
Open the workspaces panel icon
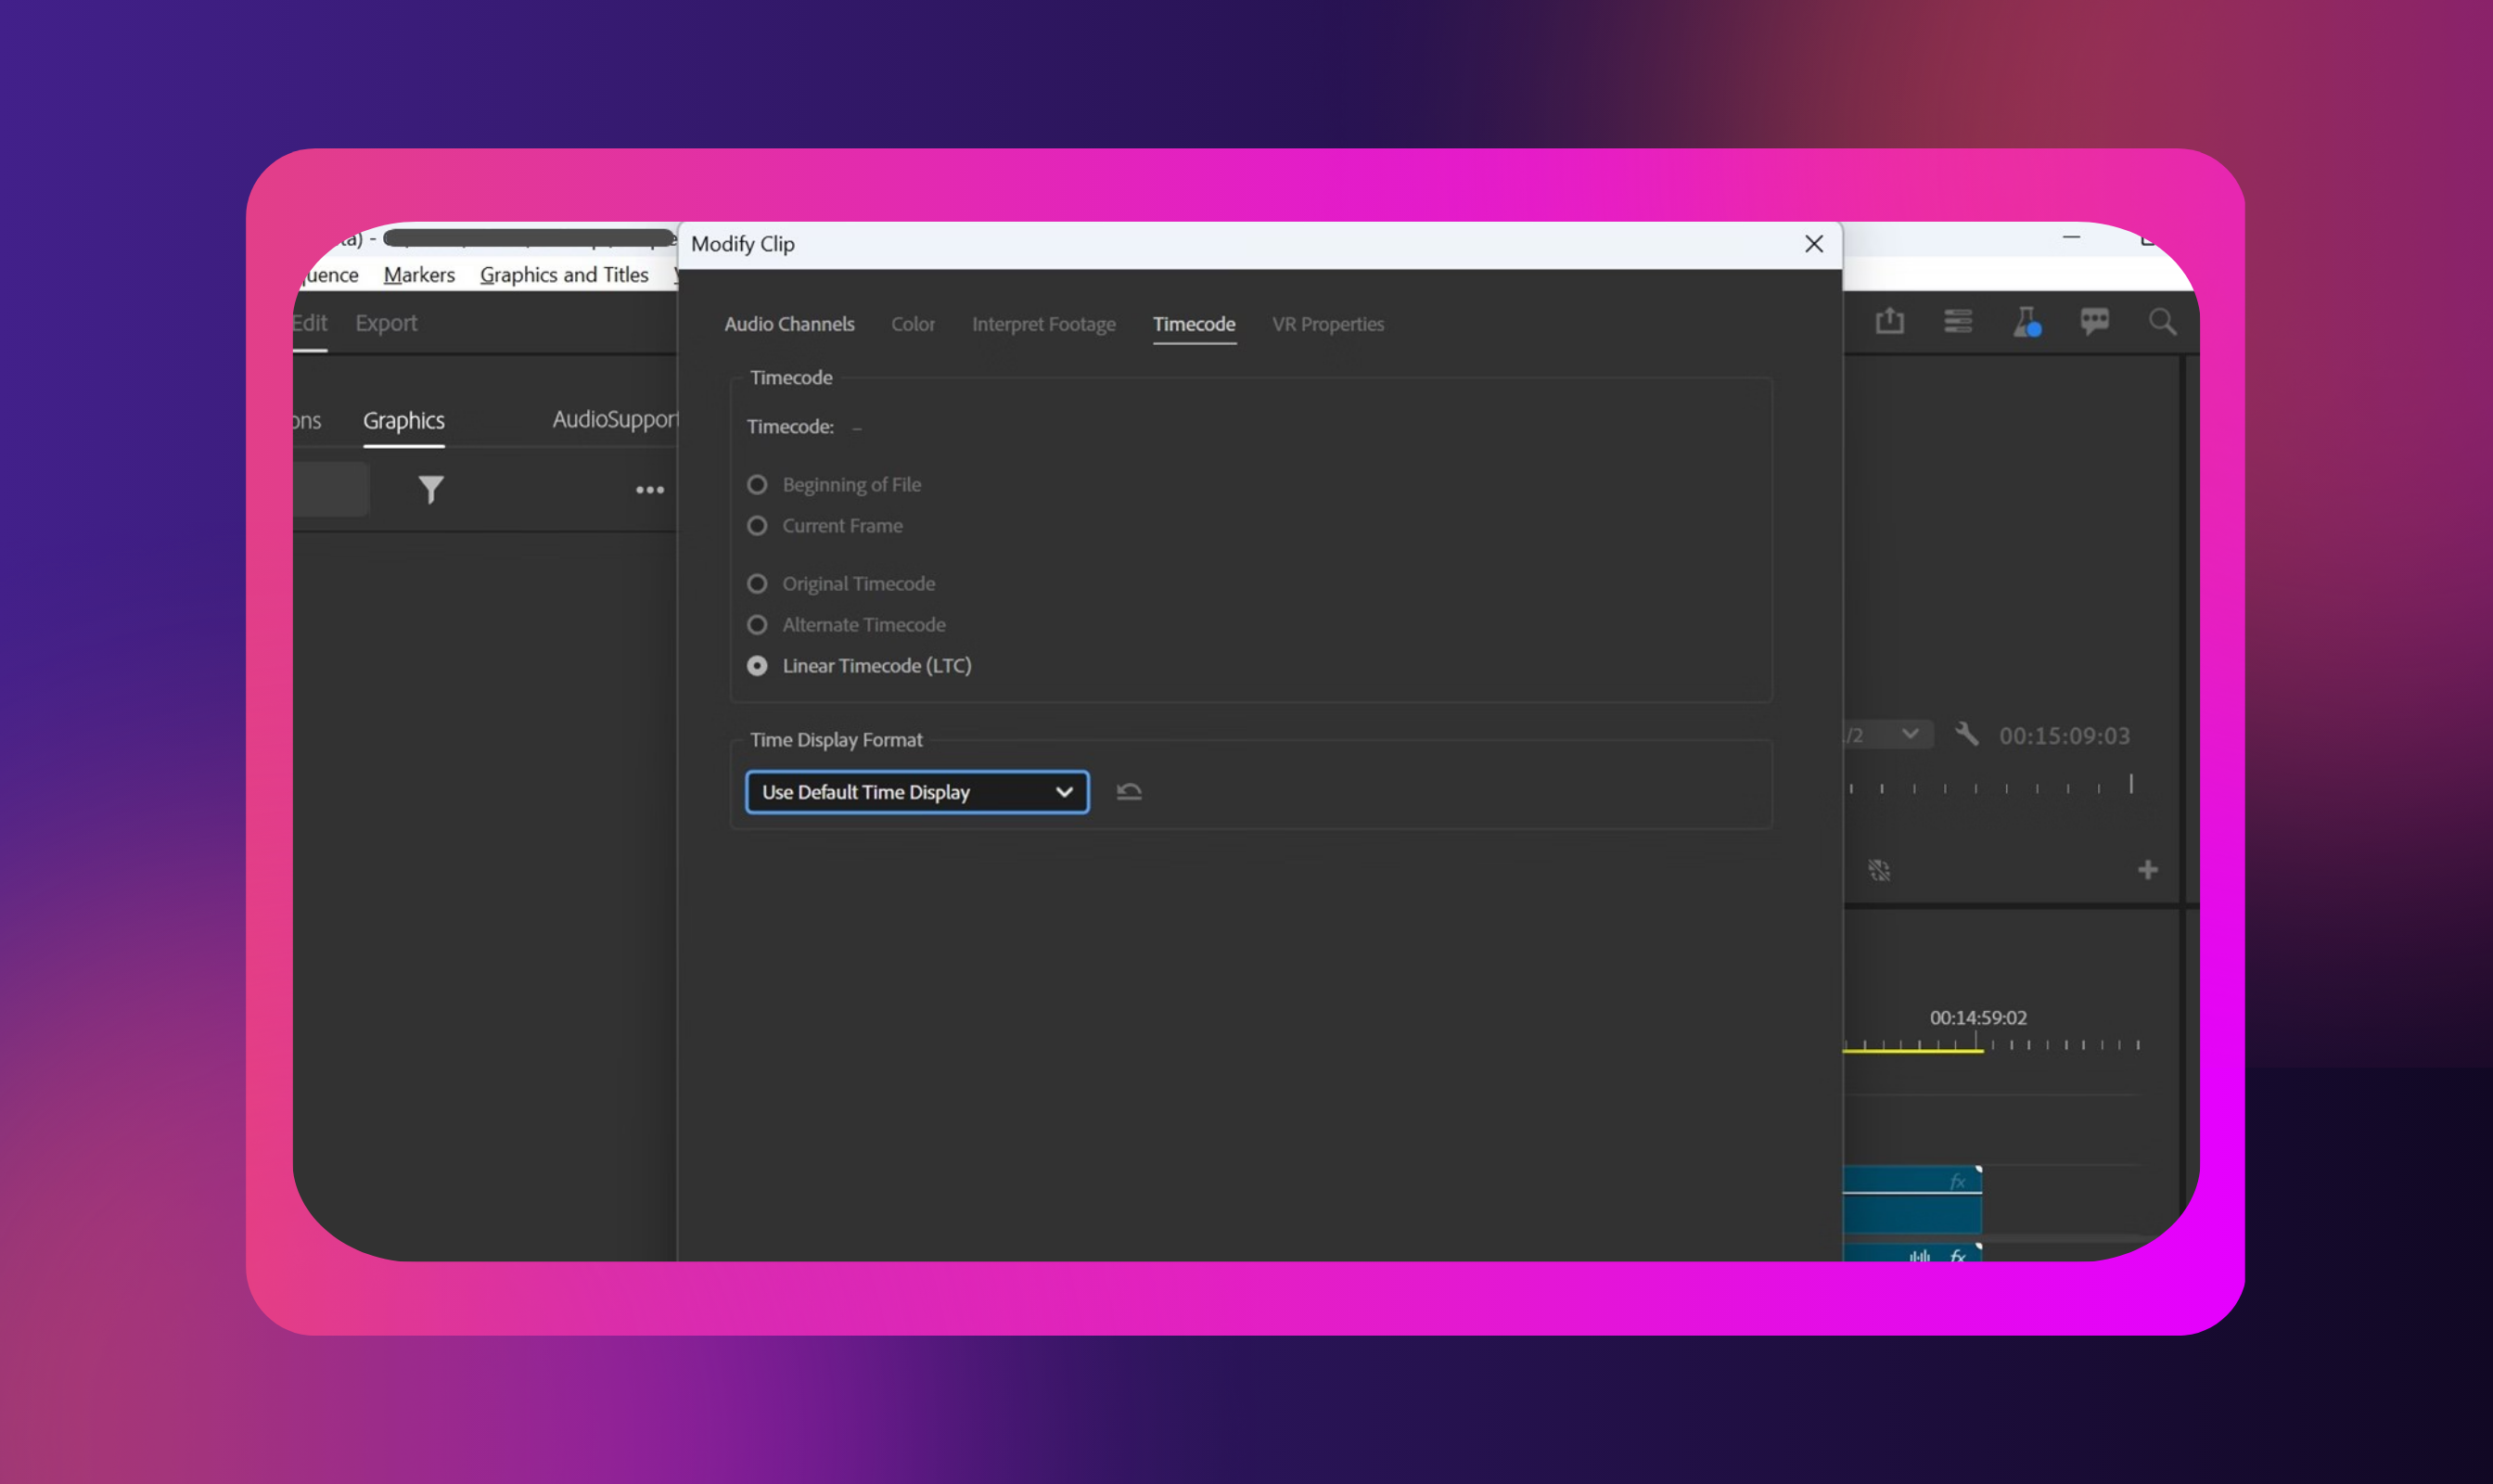(1957, 322)
